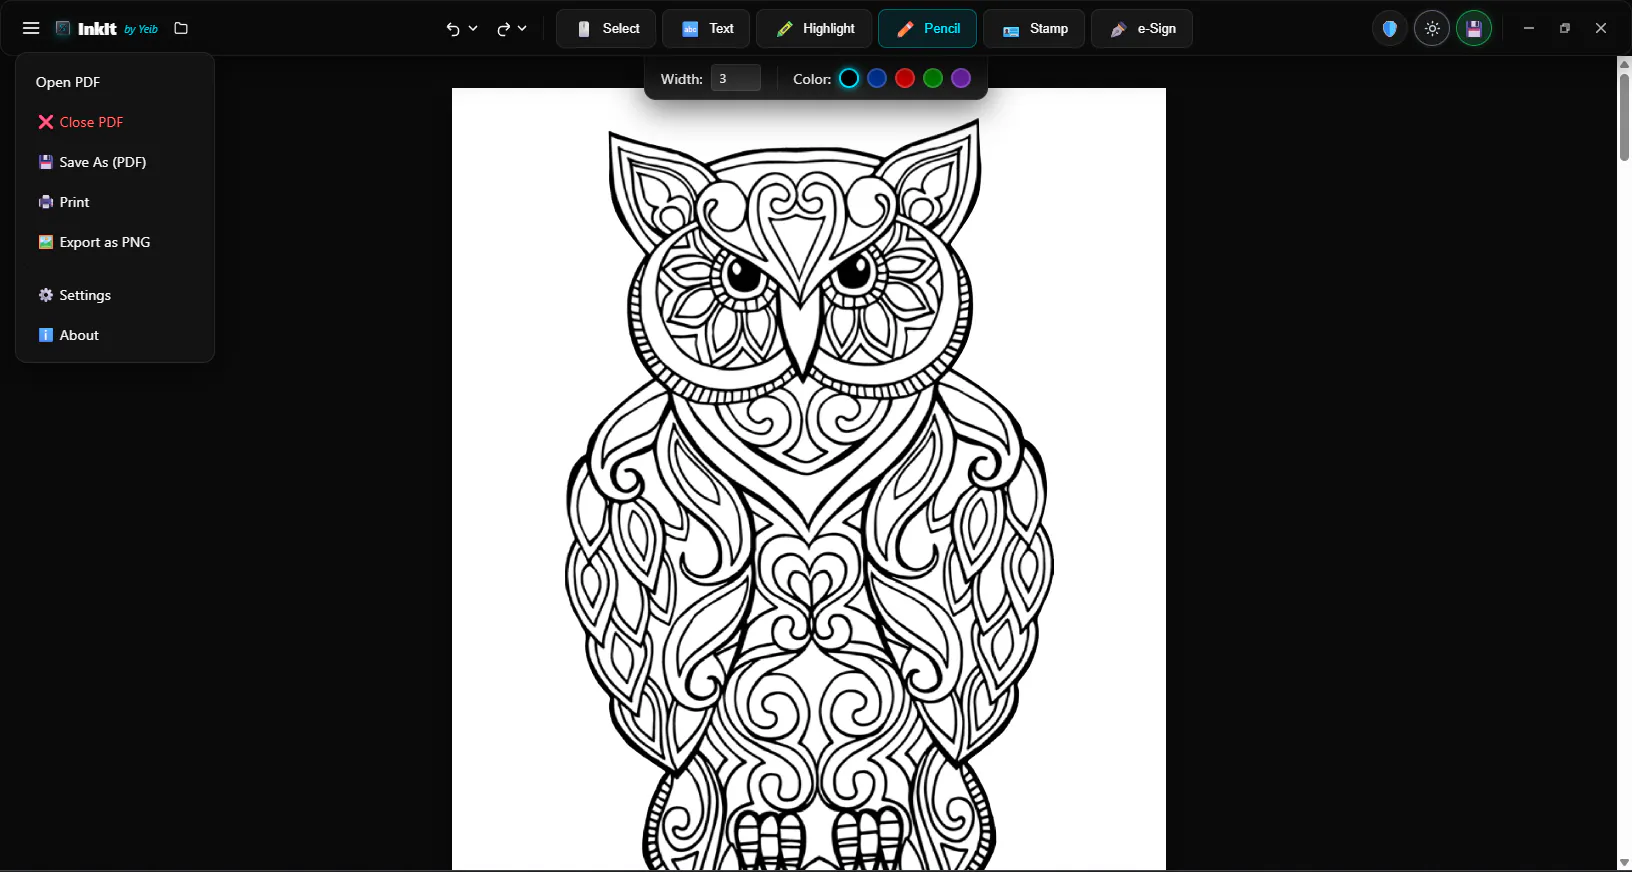
Task: Select the purple pencil color
Action: 961,79
